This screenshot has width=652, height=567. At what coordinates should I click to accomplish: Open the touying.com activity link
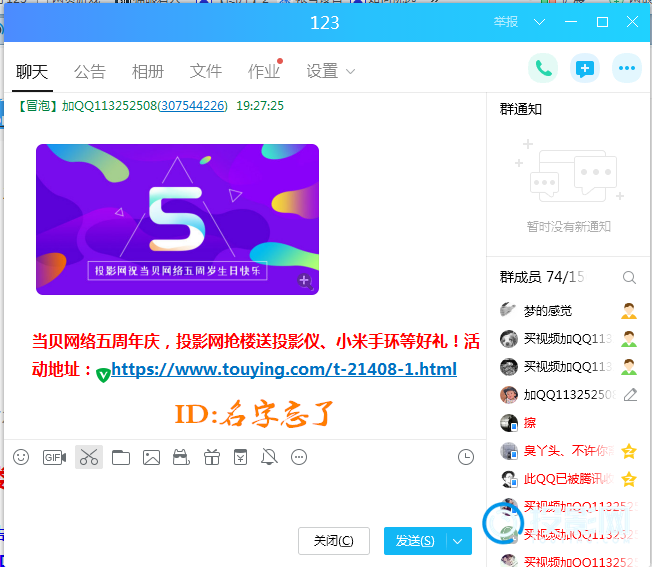[x=284, y=369]
